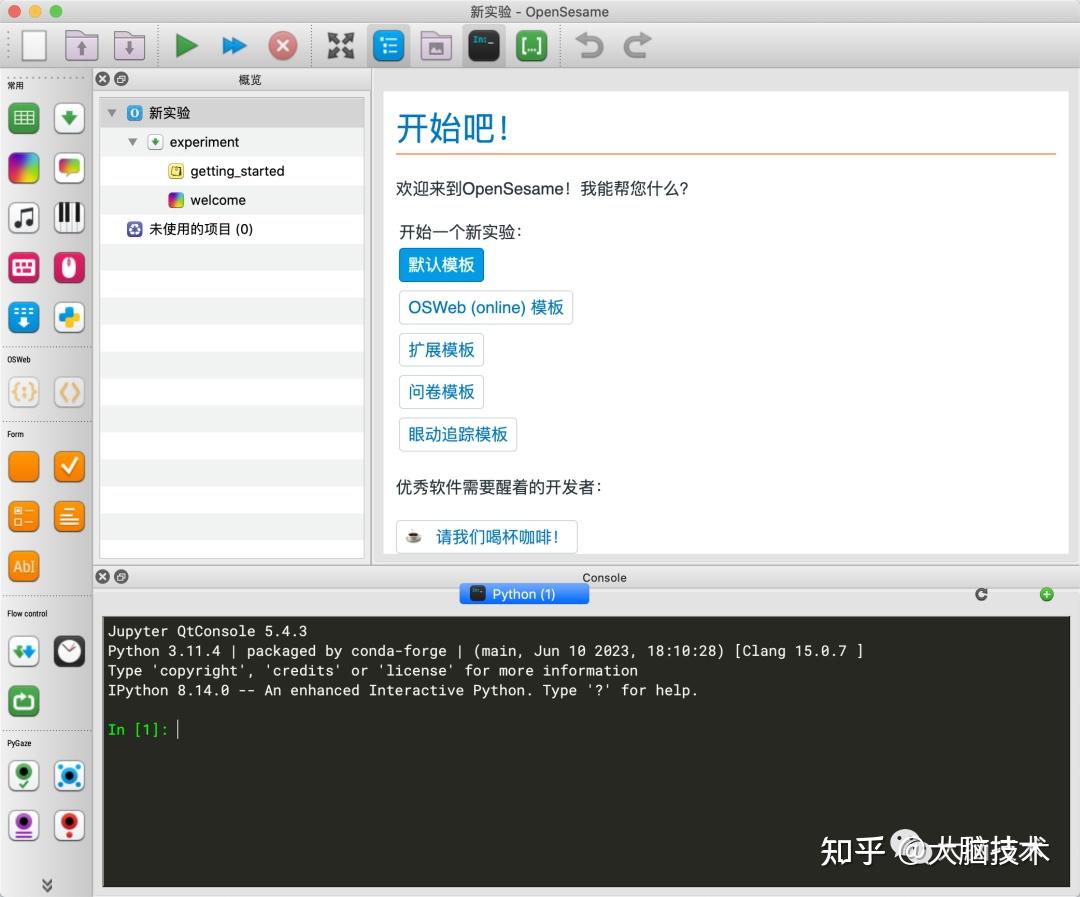Expand more items with the bottom sidebar chevron
This screenshot has height=897, width=1080.
[x=46, y=884]
